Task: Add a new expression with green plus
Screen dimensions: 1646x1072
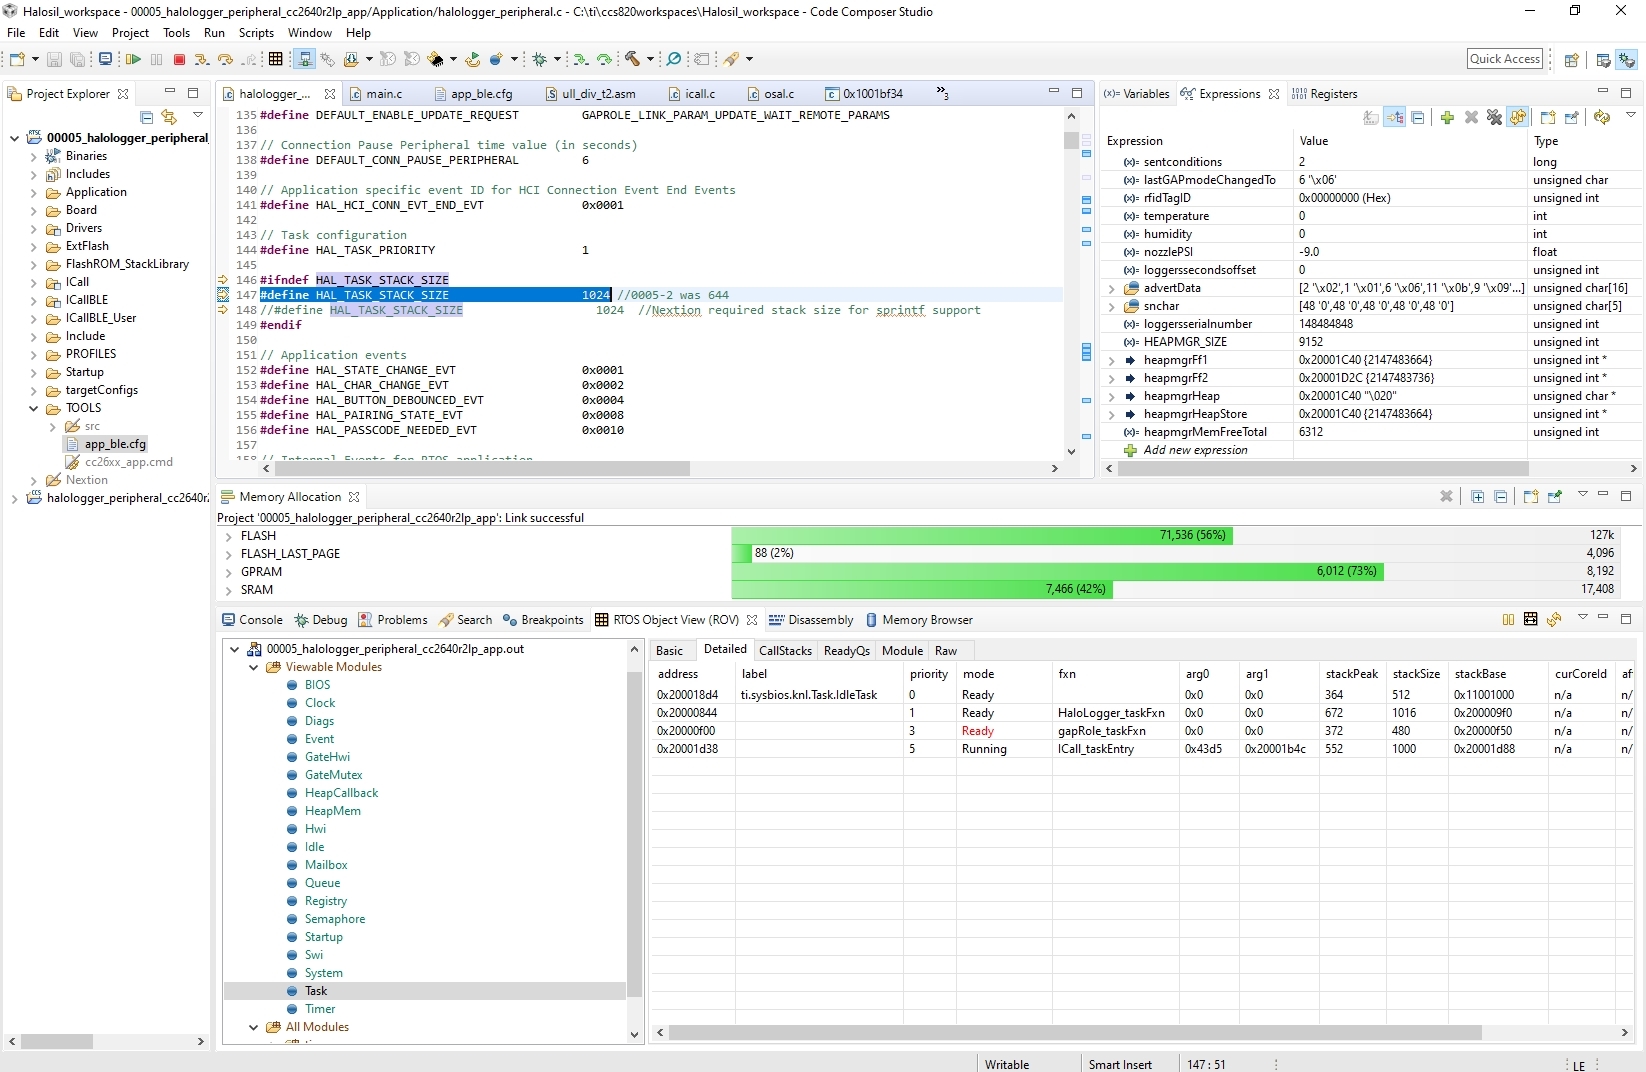Action: [1447, 118]
